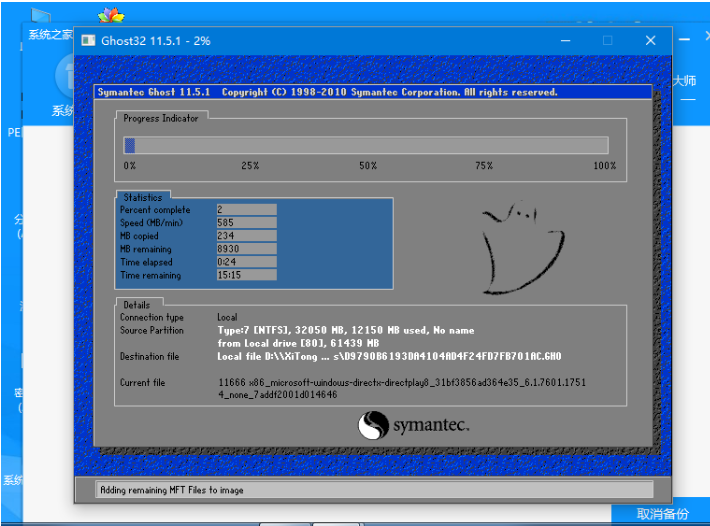Click the Percent complete value field

tap(246, 210)
